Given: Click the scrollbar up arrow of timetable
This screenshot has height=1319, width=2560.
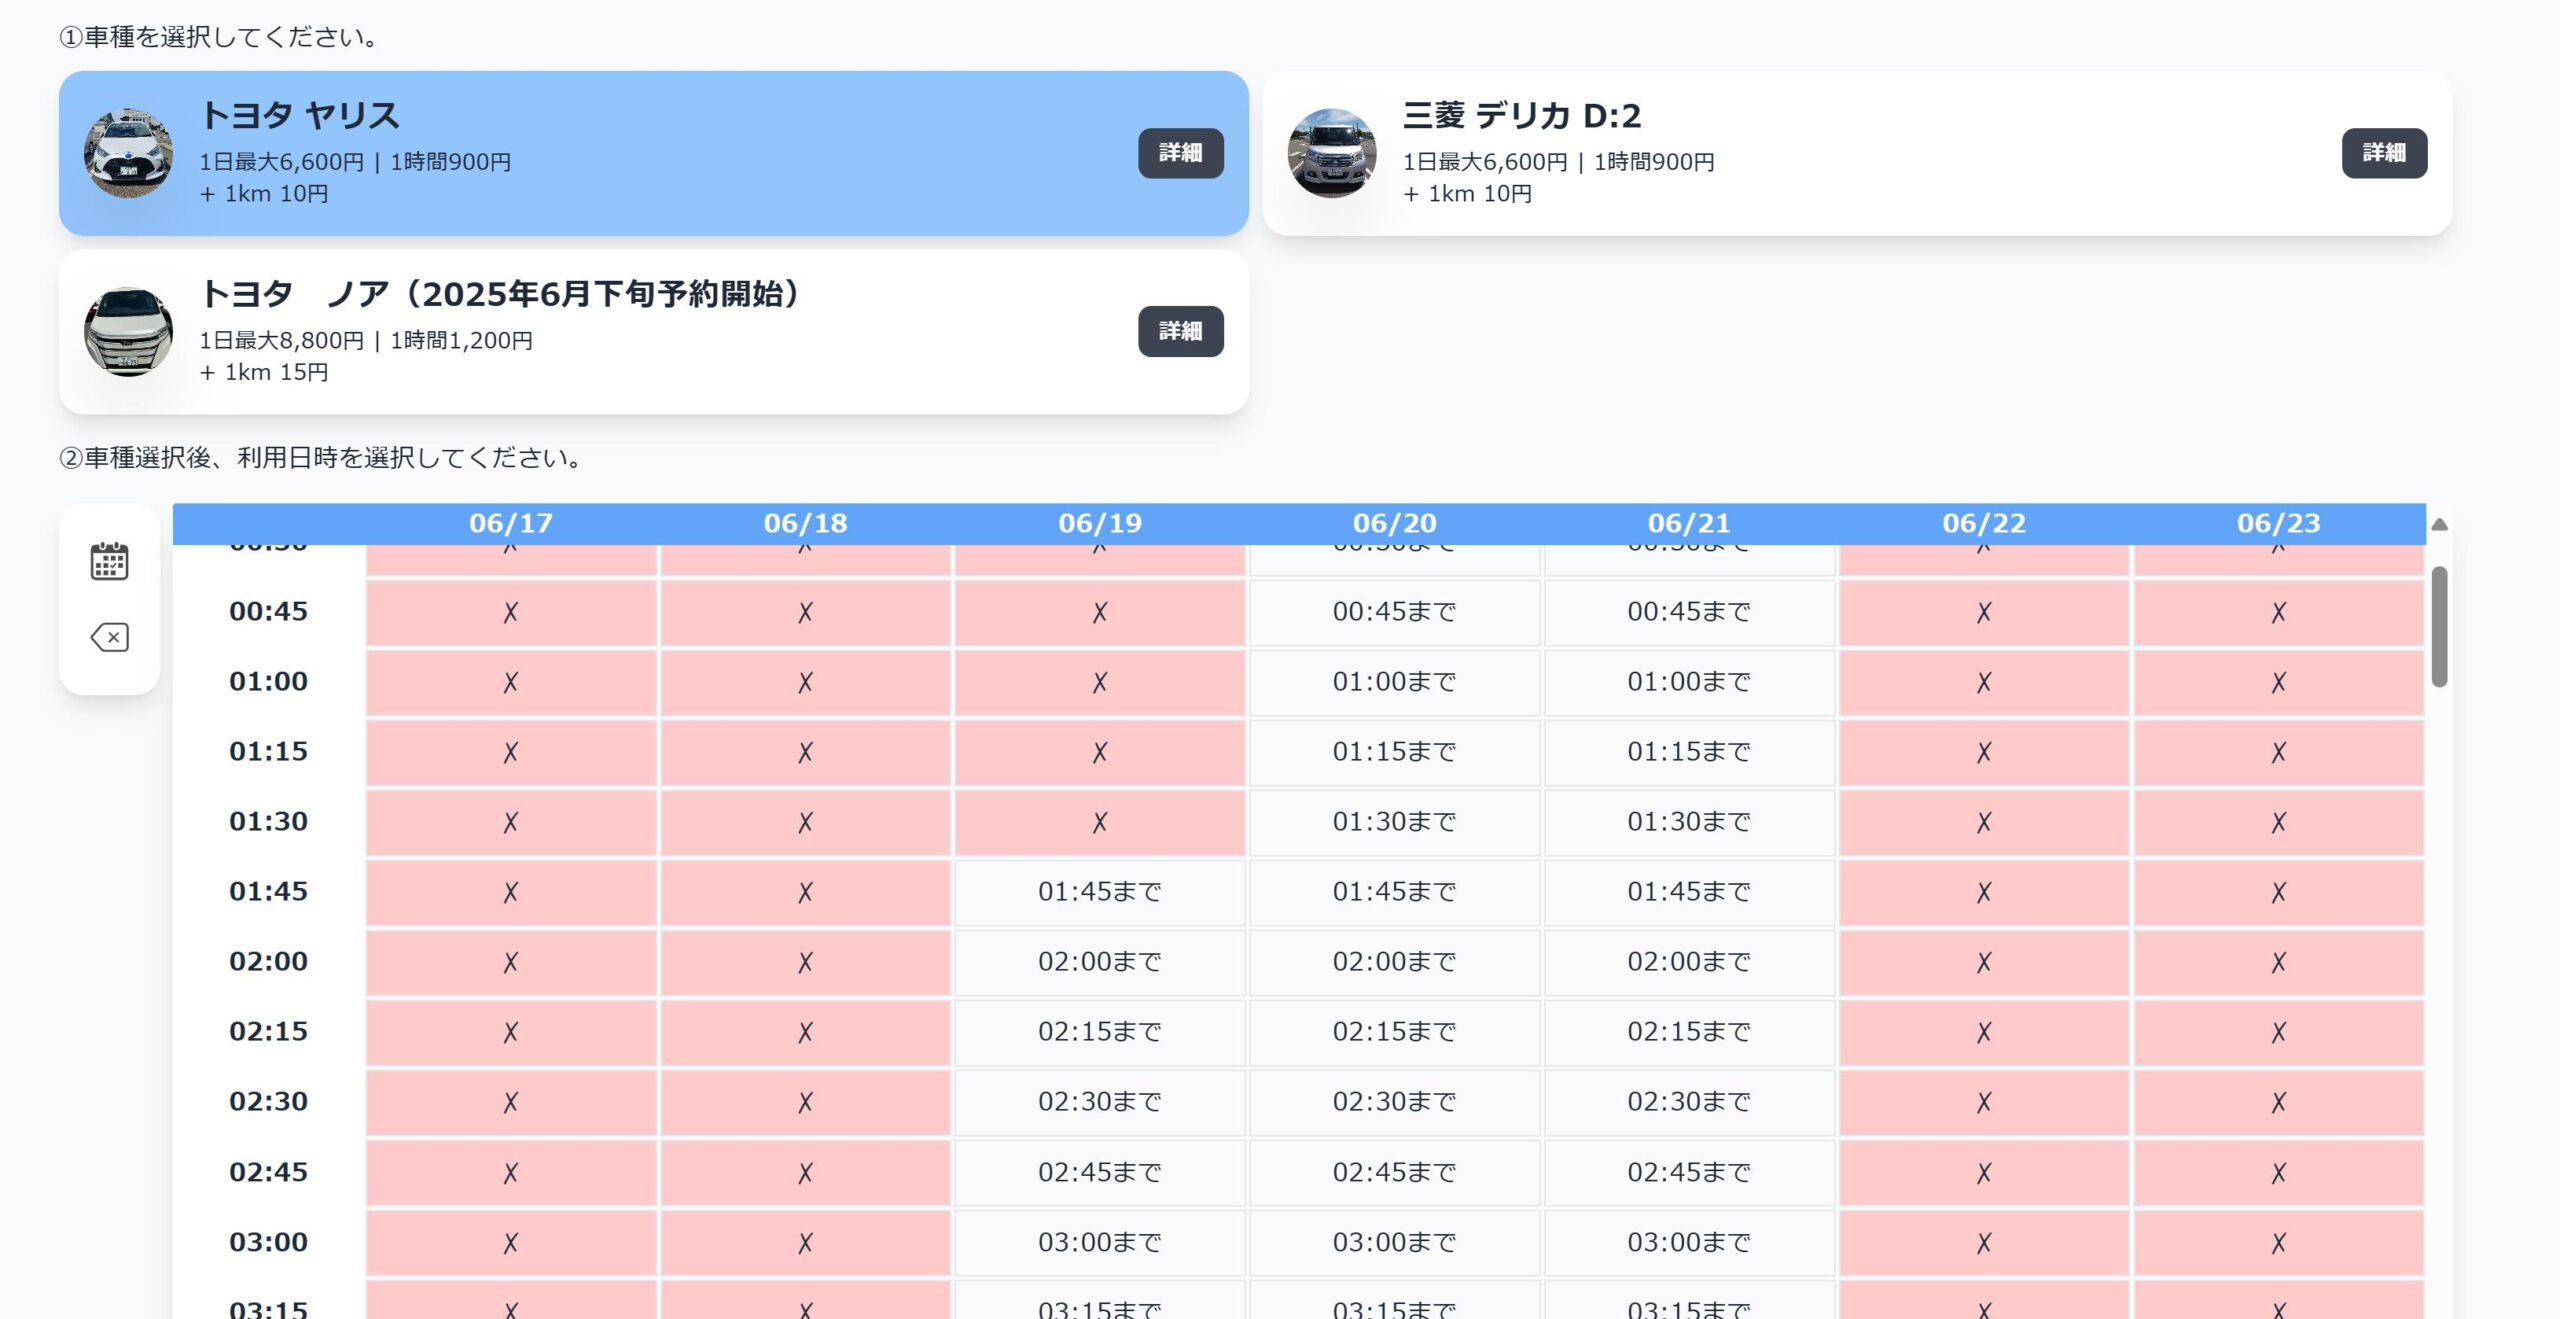Looking at the screenshot, I should pos(2439,525).
